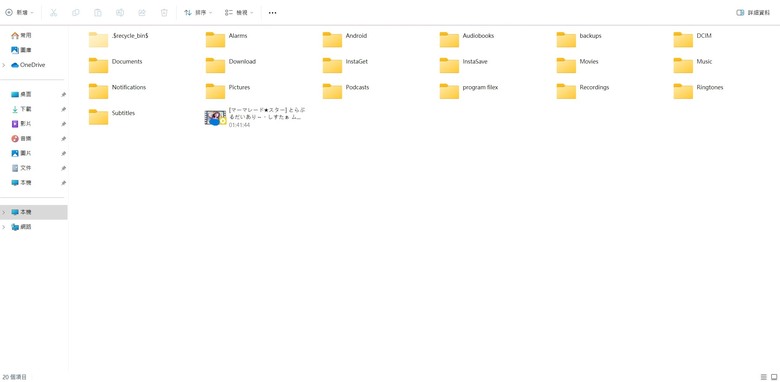Click the Copy icon in toolbar
The height and width of the screenshot is (382, 780).
click(76, 12)
